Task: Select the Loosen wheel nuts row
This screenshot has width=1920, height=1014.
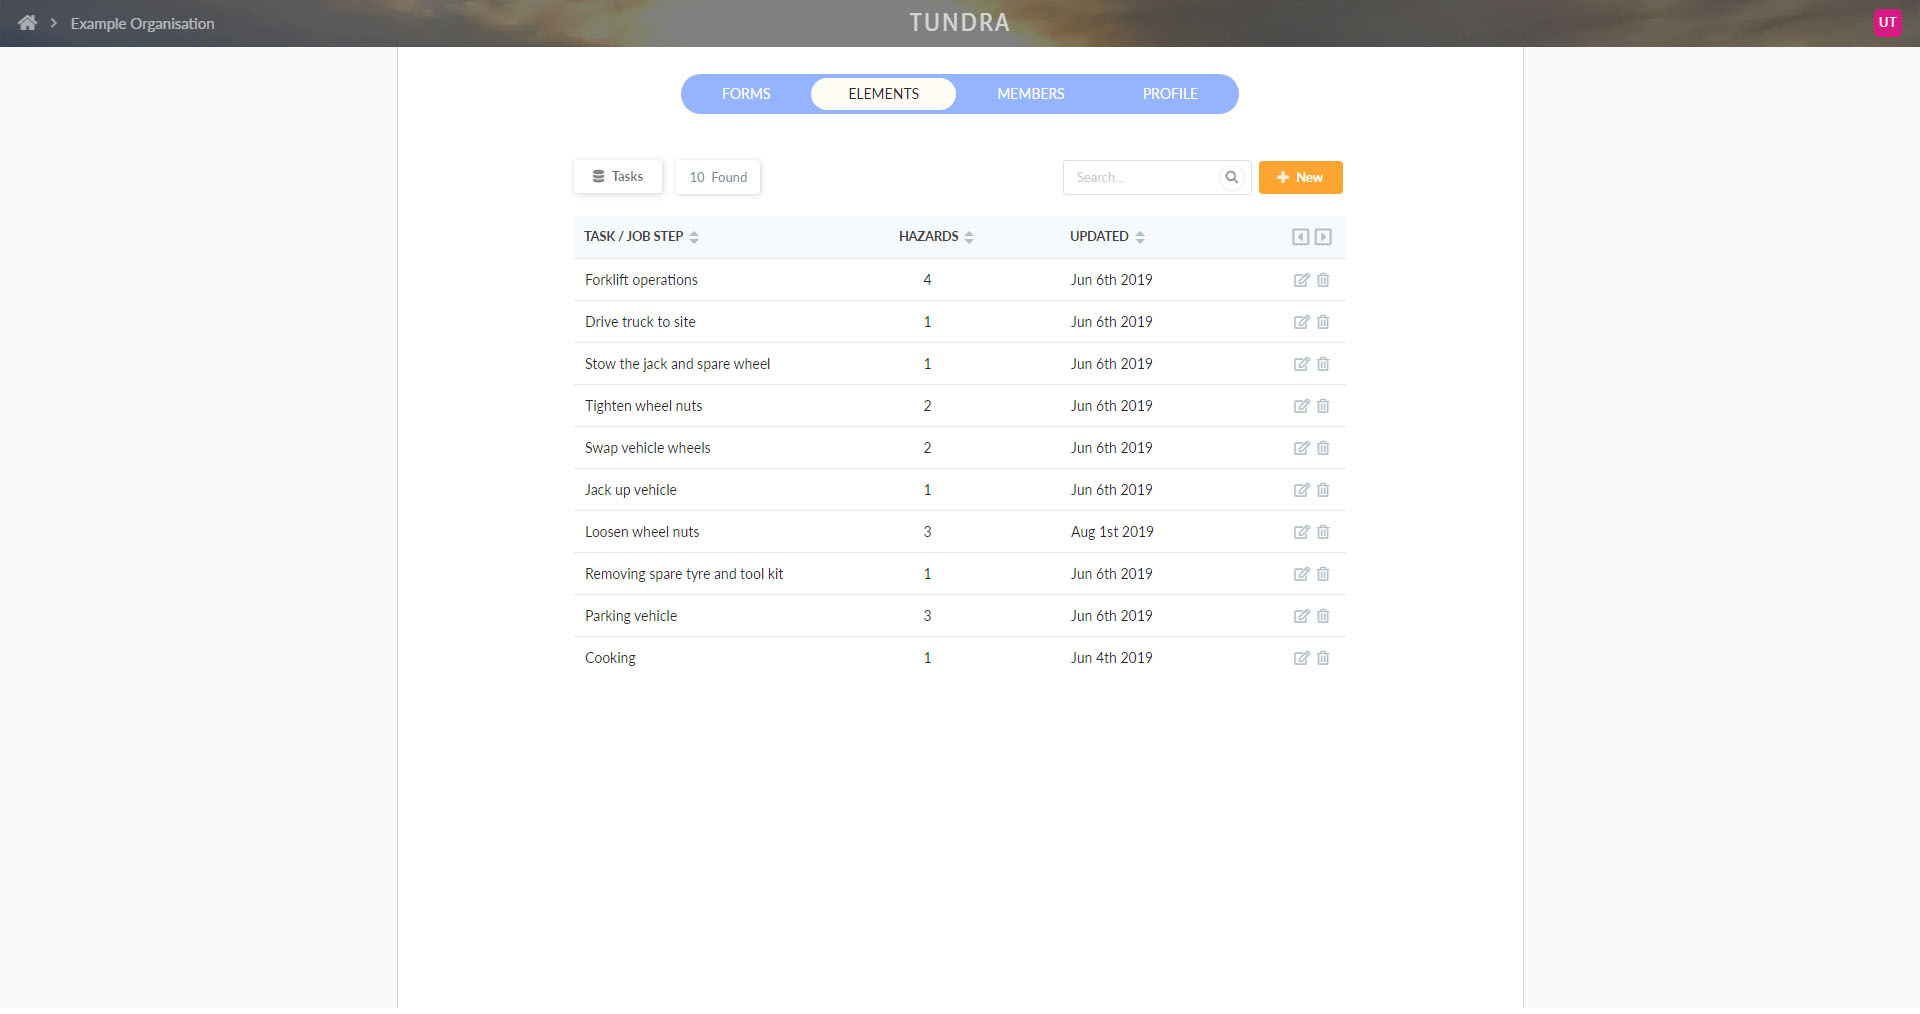Action: pyautogui.click(x=959, y=532)
